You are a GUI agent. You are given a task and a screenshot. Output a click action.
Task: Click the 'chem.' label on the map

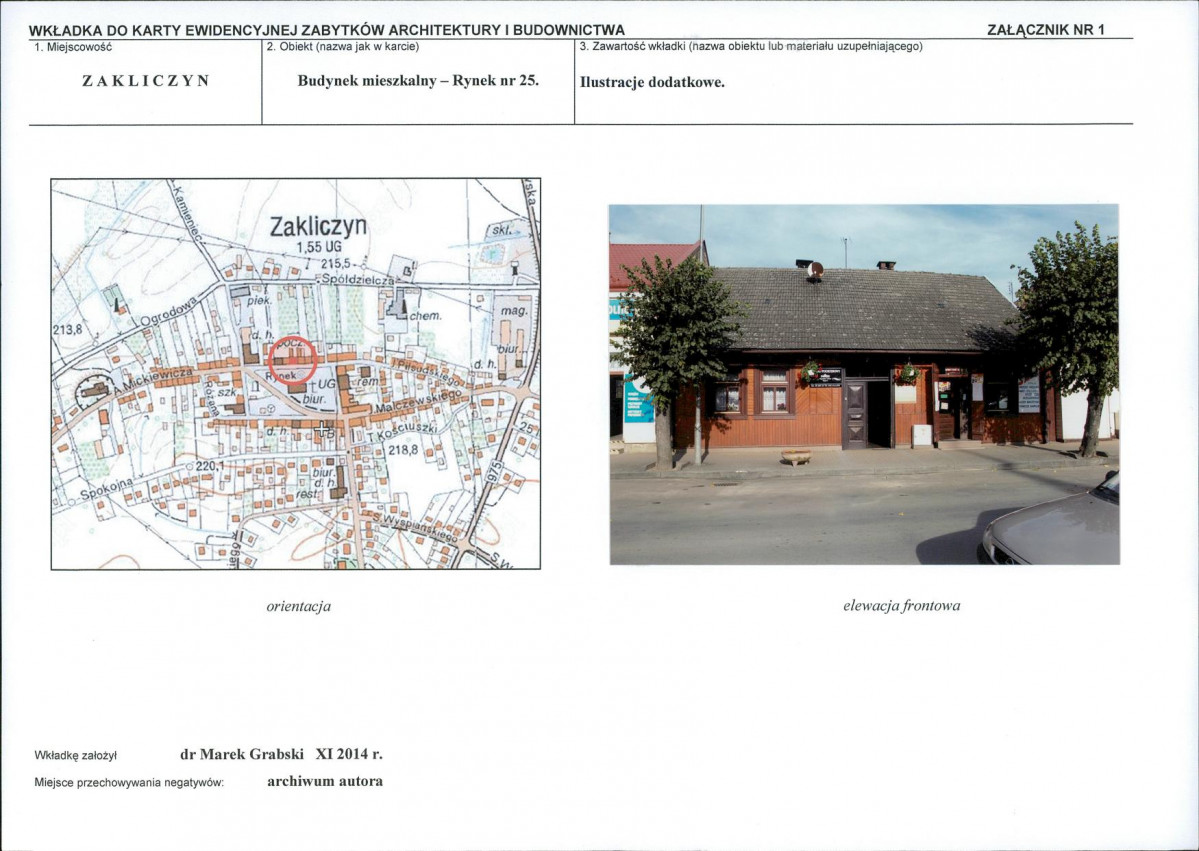426,315
